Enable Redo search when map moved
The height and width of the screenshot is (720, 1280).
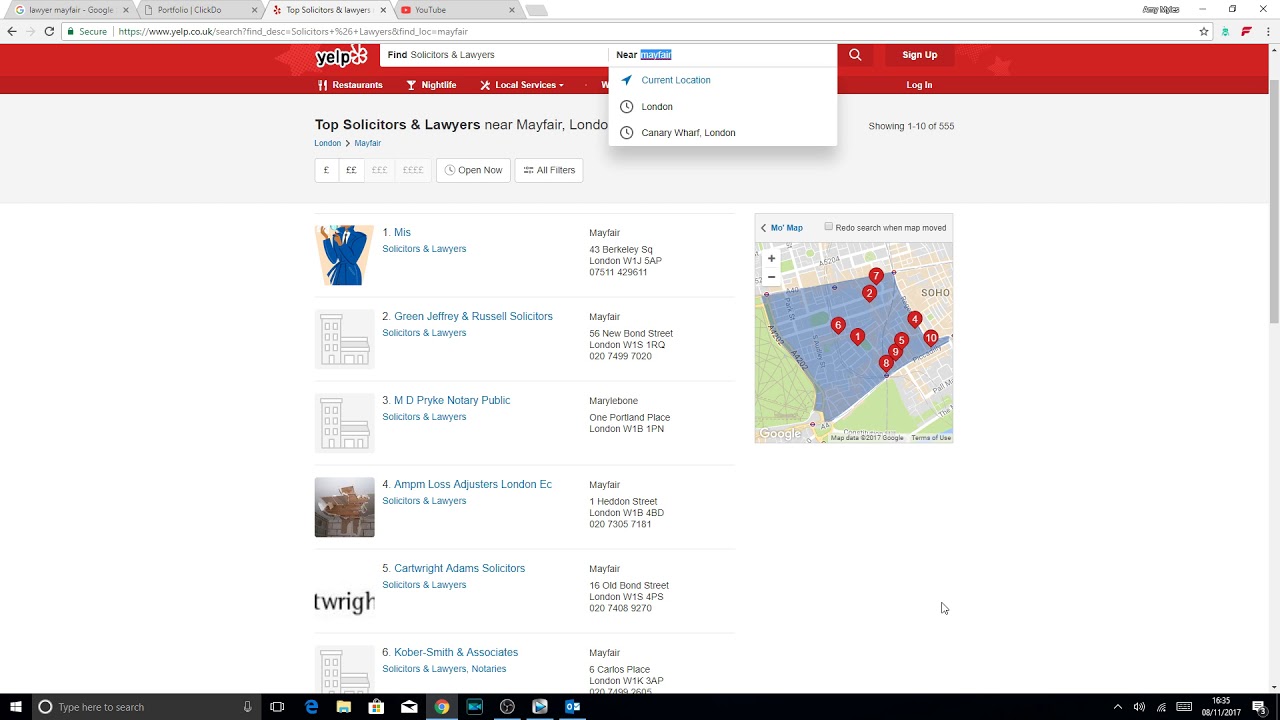click(828, 227)
